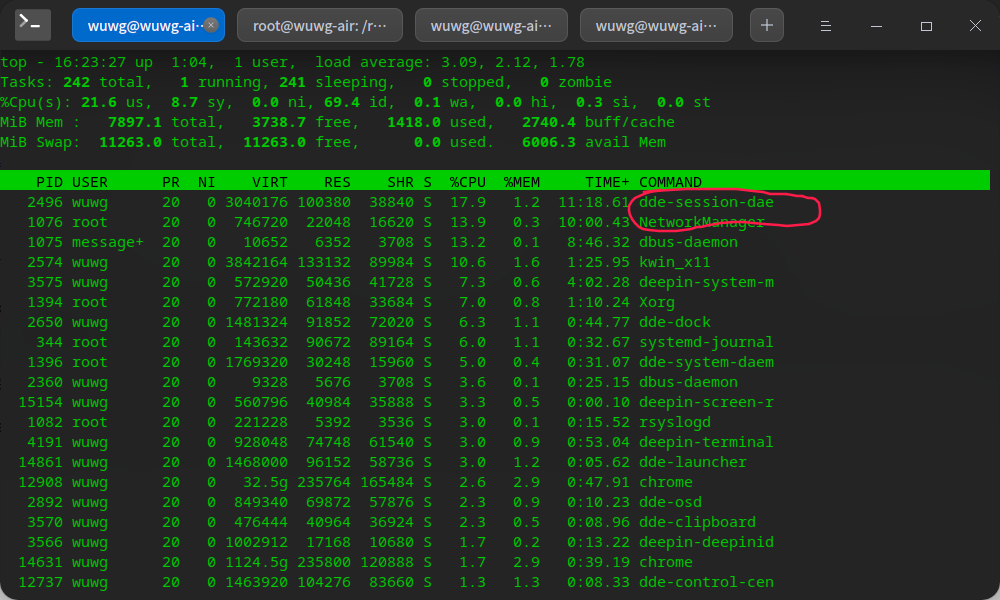The image size is (1000, 600).
Task: Click the RES column header
Action: [x=337, y=182]
